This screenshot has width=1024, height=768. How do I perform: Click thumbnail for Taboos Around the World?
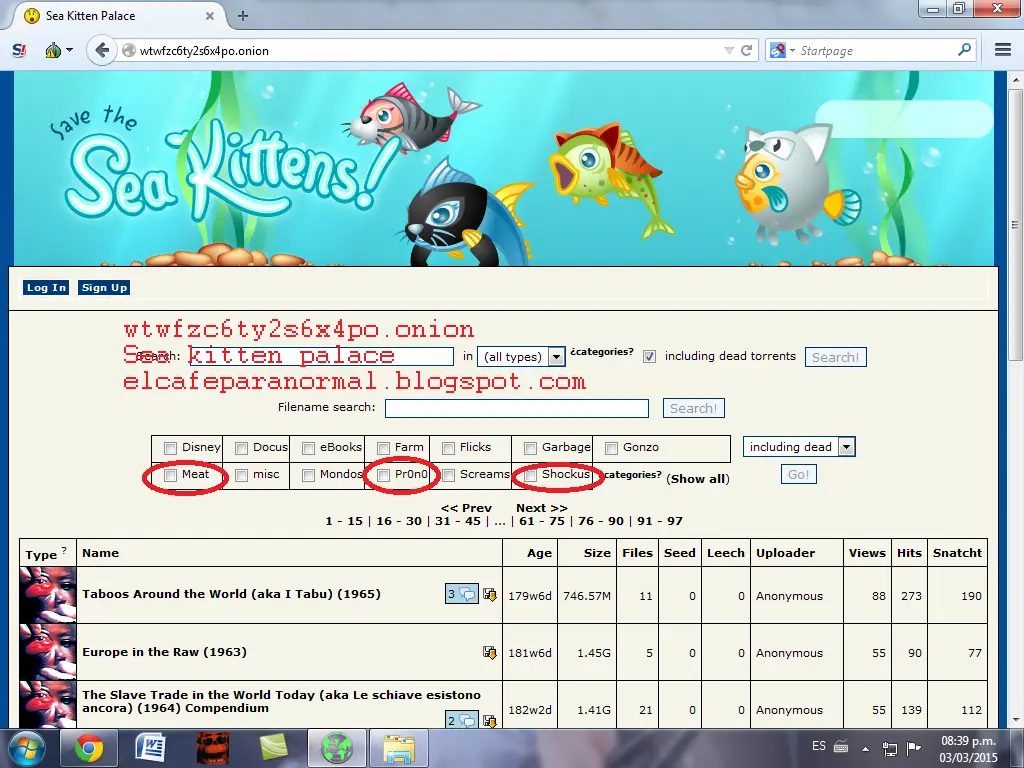coord(48,594)
